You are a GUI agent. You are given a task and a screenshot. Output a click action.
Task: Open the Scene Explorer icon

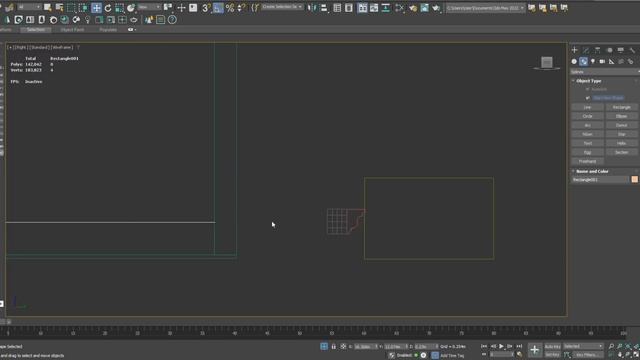click(337, 8)
